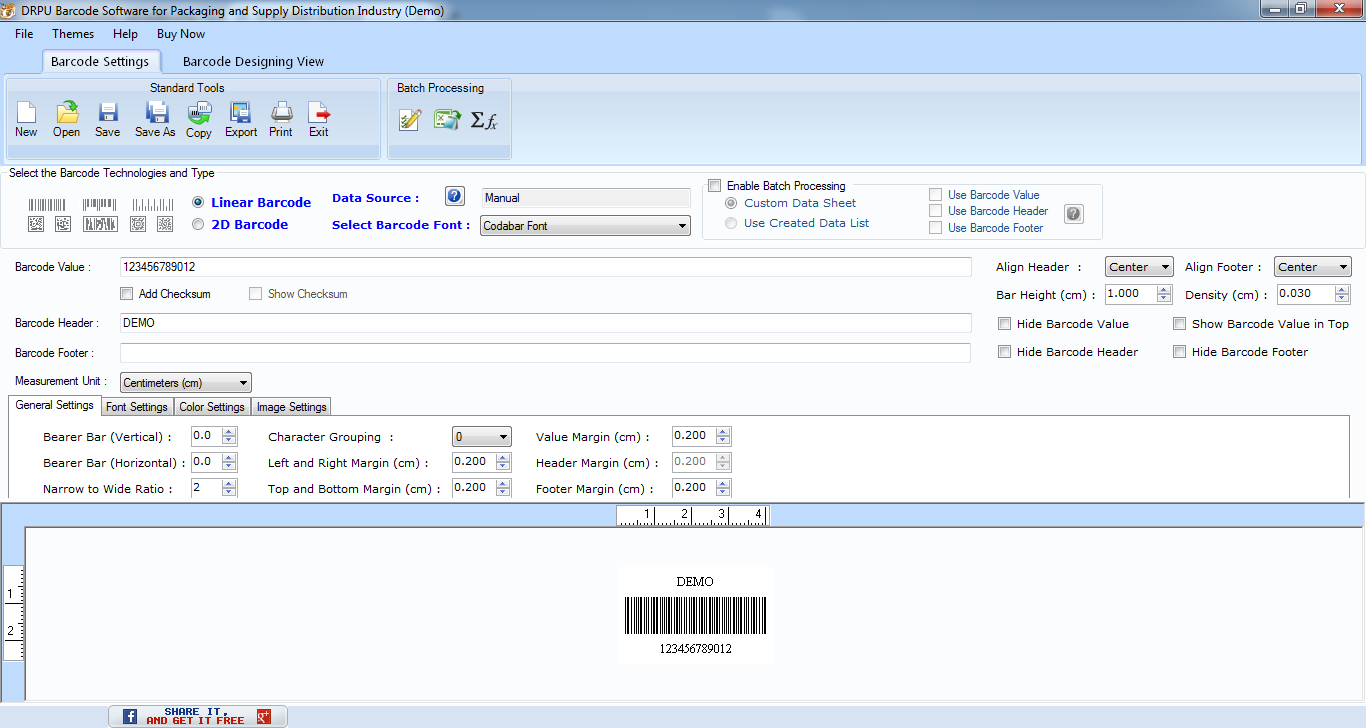Click the batch Excel import icon
Viewport: 1366px width, 728px height.
(447, 120)
